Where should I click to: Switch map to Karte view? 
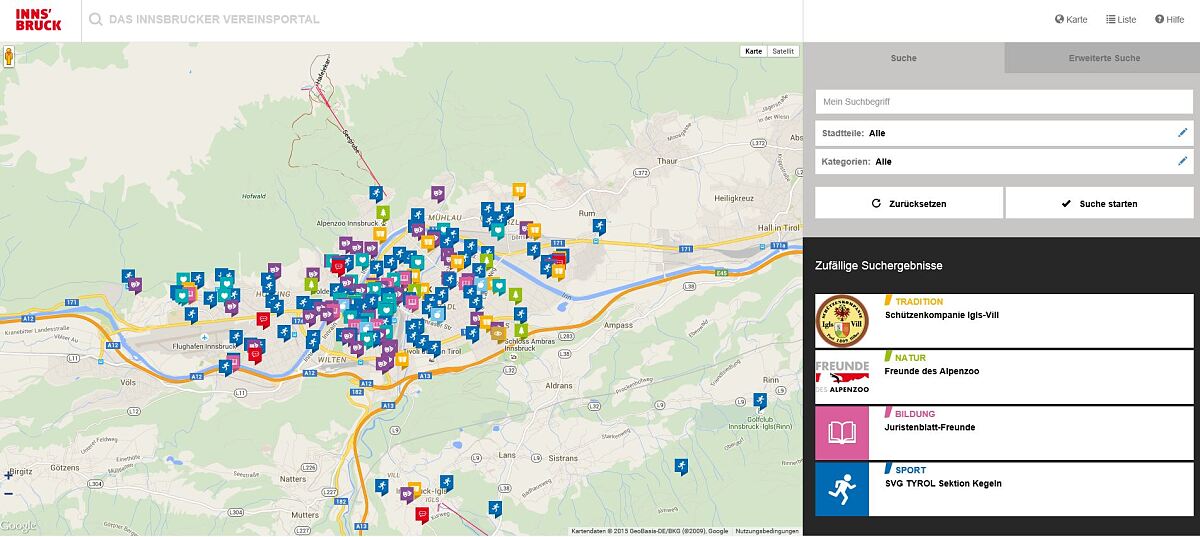coord(754,51)
